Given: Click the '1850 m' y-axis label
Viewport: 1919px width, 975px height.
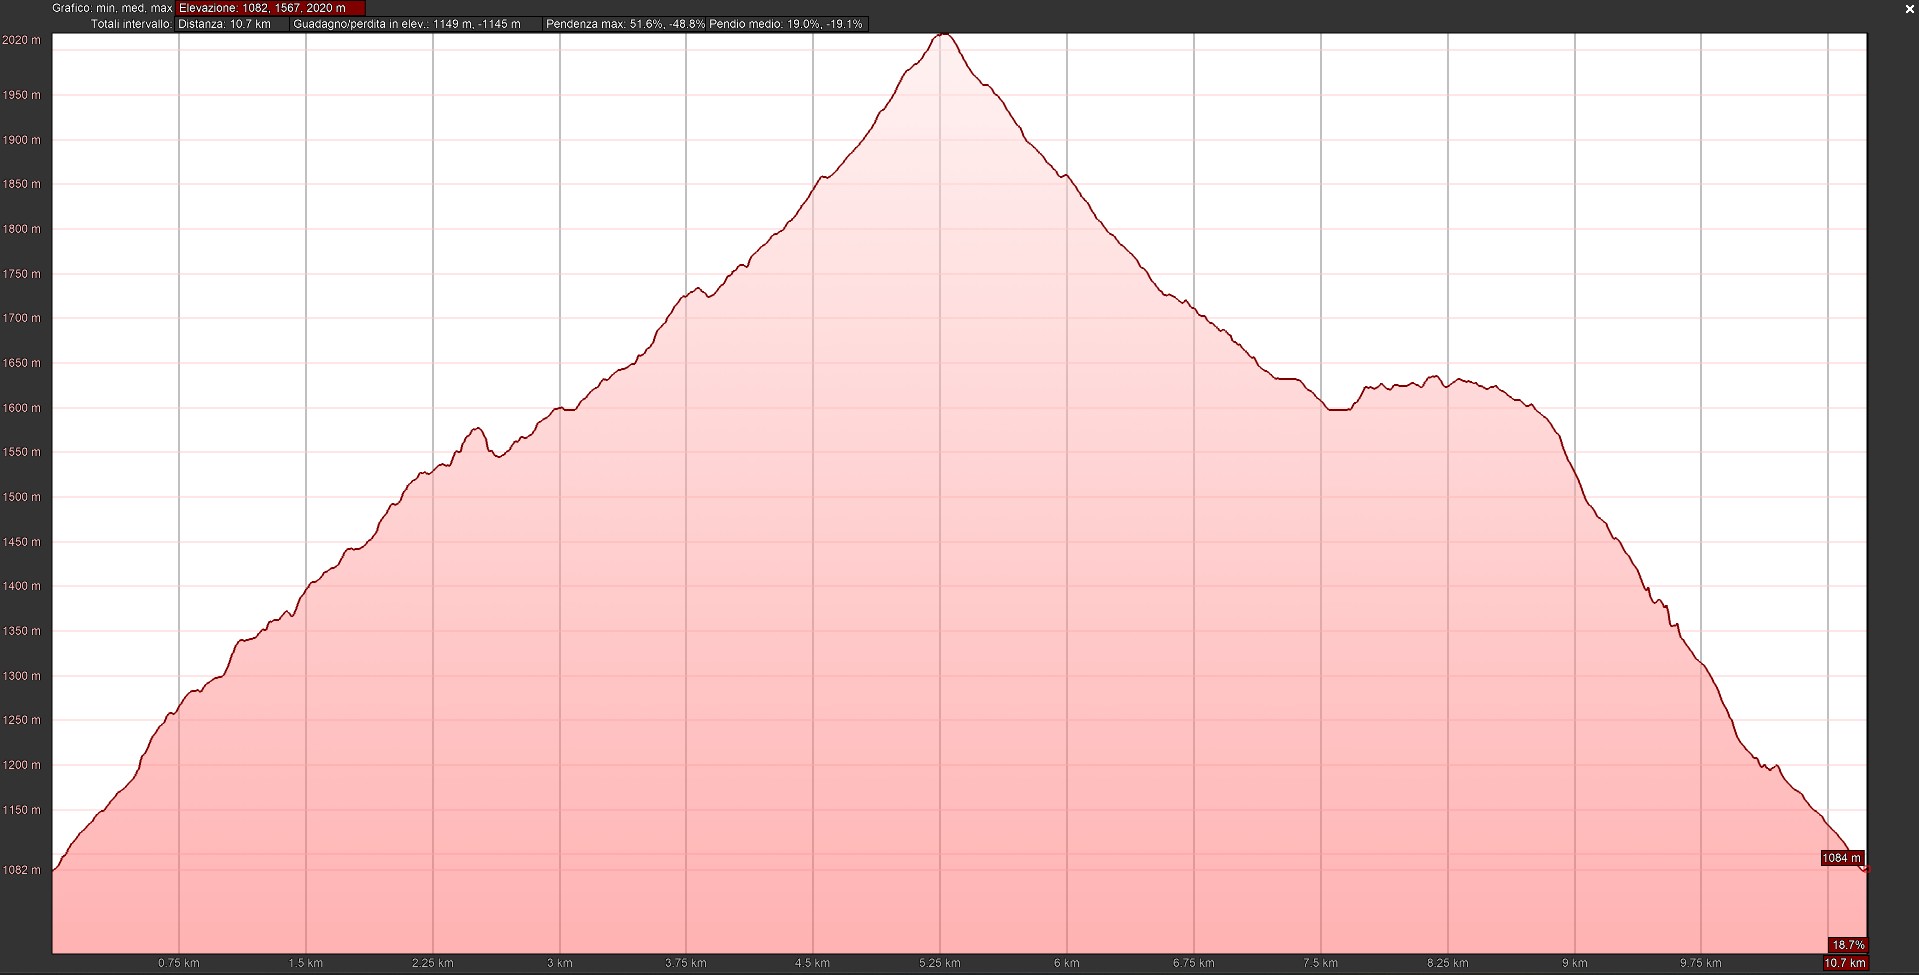Looking at the screenshot, I should pos(21,184).
